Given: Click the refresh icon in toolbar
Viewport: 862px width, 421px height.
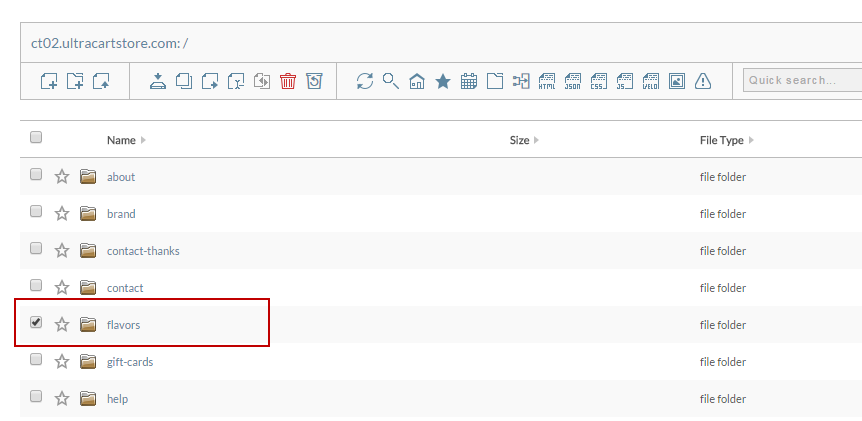Looking at the screenshot, I should tap(364, 81).
